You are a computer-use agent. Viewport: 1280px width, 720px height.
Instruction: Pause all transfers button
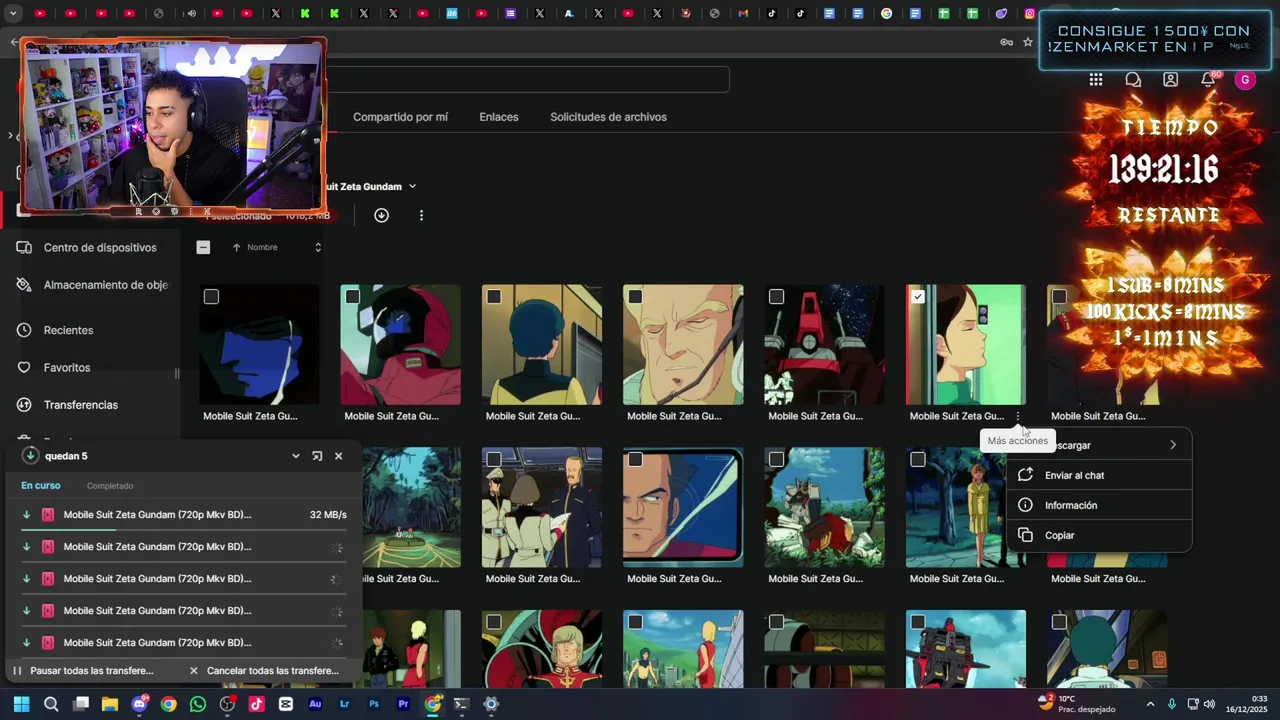(83, 671)
